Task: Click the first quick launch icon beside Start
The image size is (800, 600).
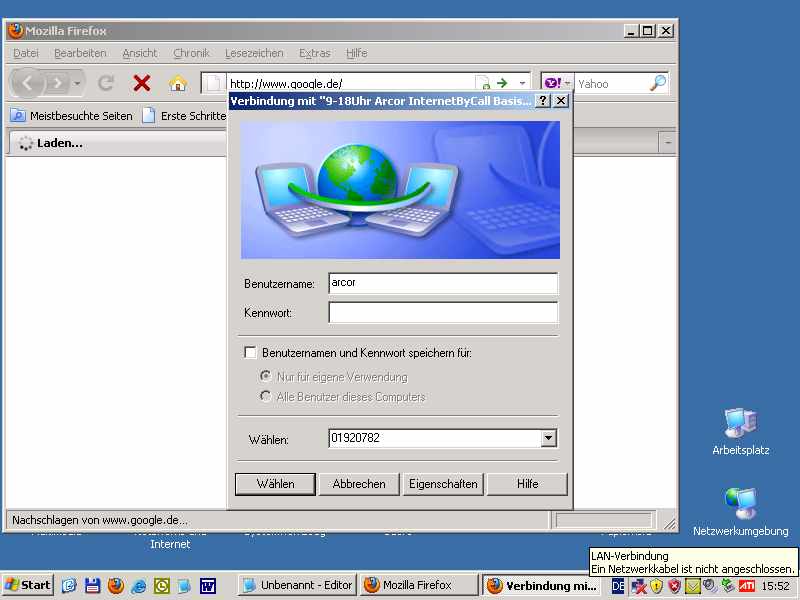Action: click(x=69, y=586)
